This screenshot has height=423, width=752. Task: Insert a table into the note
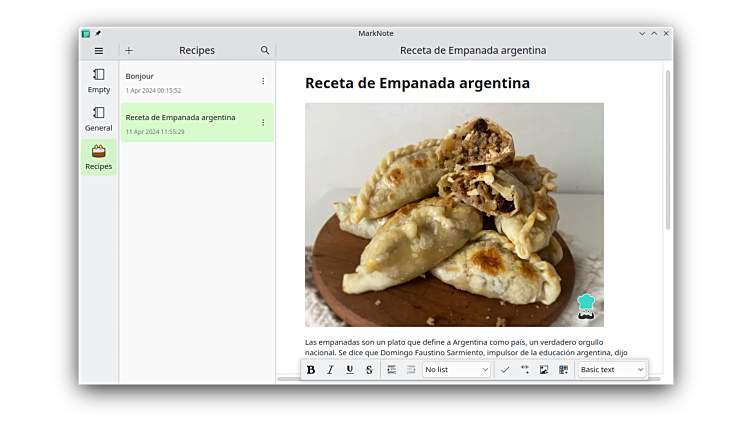coord(563,370)
